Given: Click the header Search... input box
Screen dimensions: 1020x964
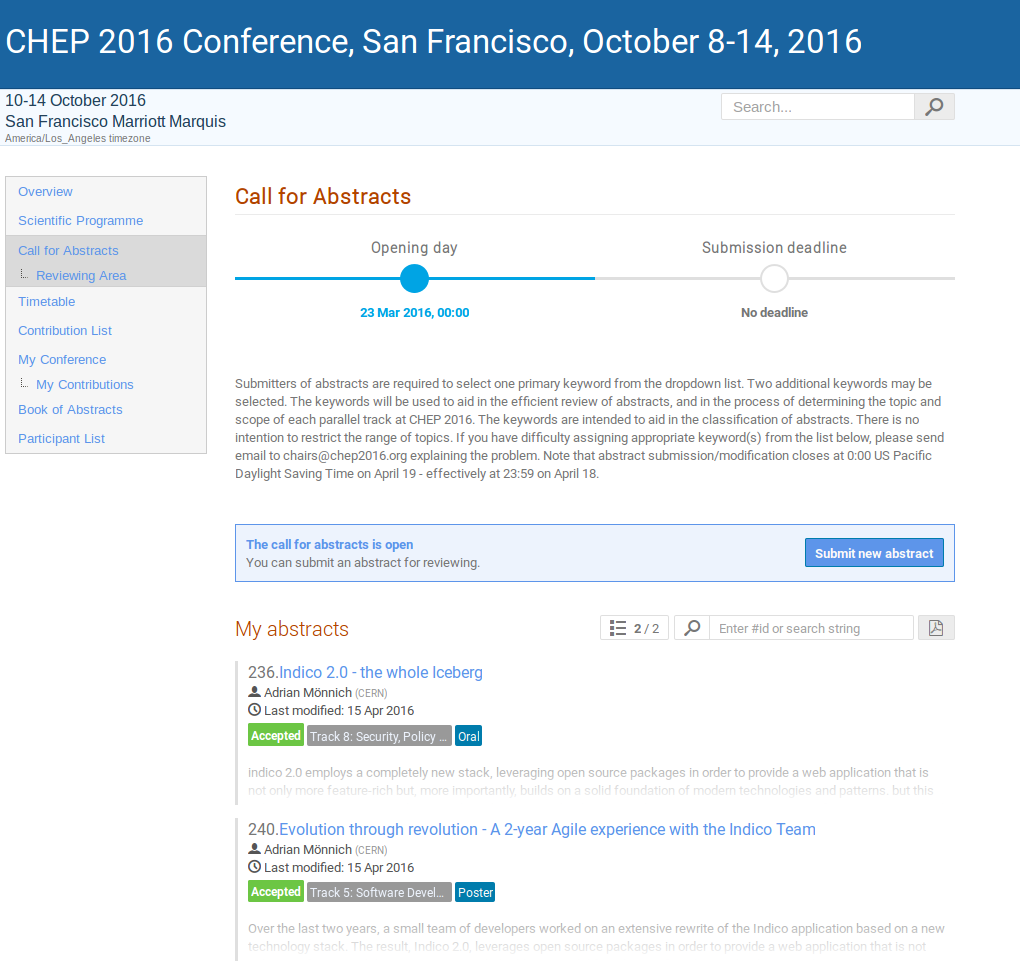Looking at the screenshot, I should pyautogui.click(x=818, y=107).
